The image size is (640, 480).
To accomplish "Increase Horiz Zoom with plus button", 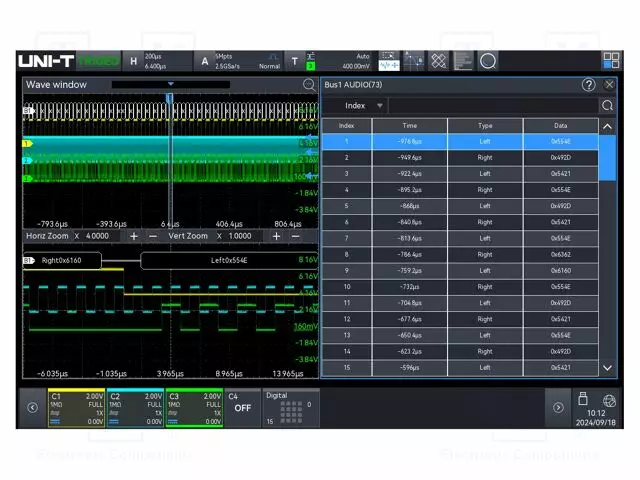I will coord(134,236).
